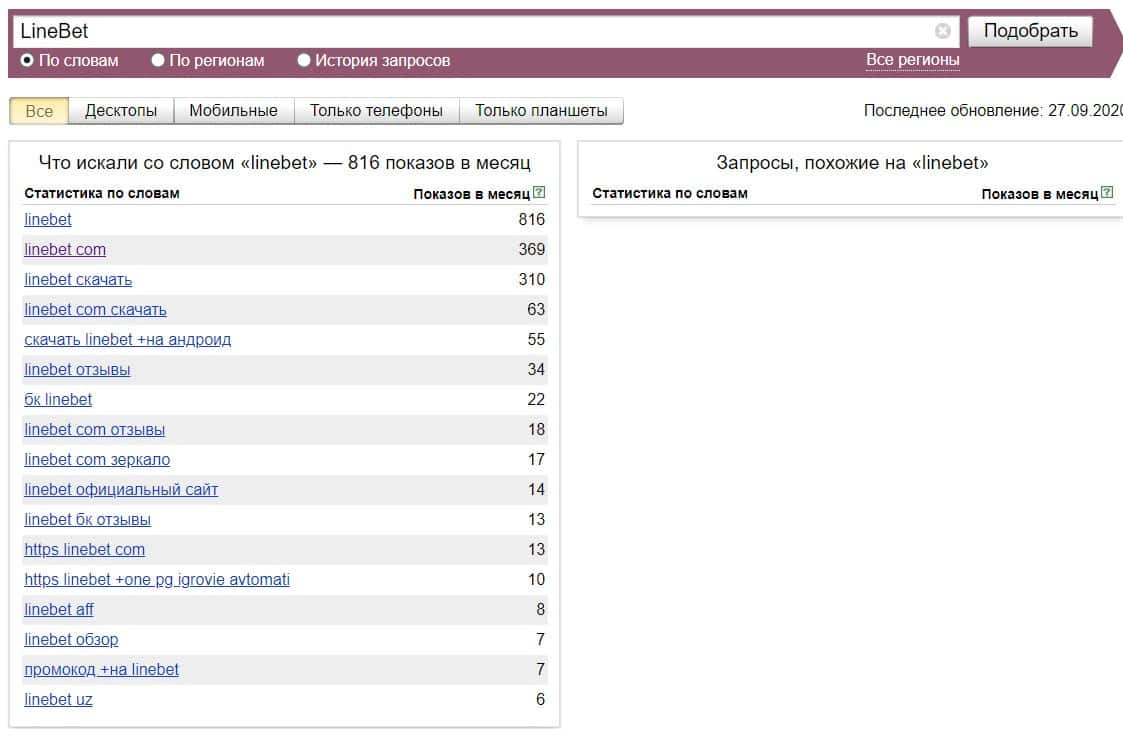The width and height of the screenshot is (1123, 729).
Task: Open the 'промокод +на linebet' link
Action: click(x=102, y=670)
